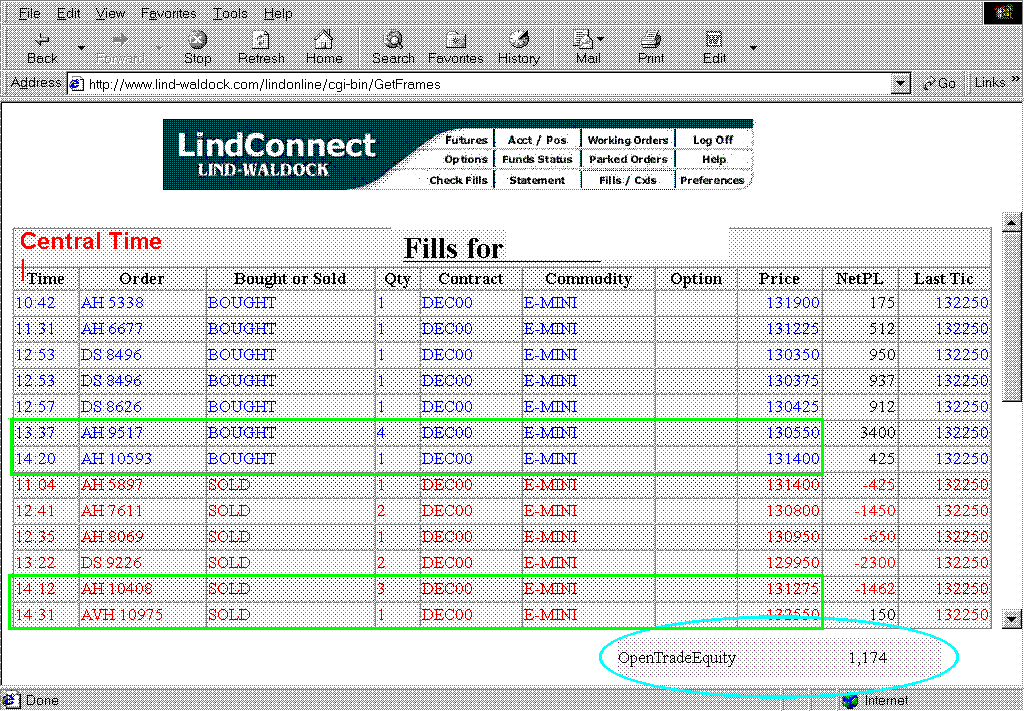
Task: Open Working Orders page
Action: [x=628, y=140]
